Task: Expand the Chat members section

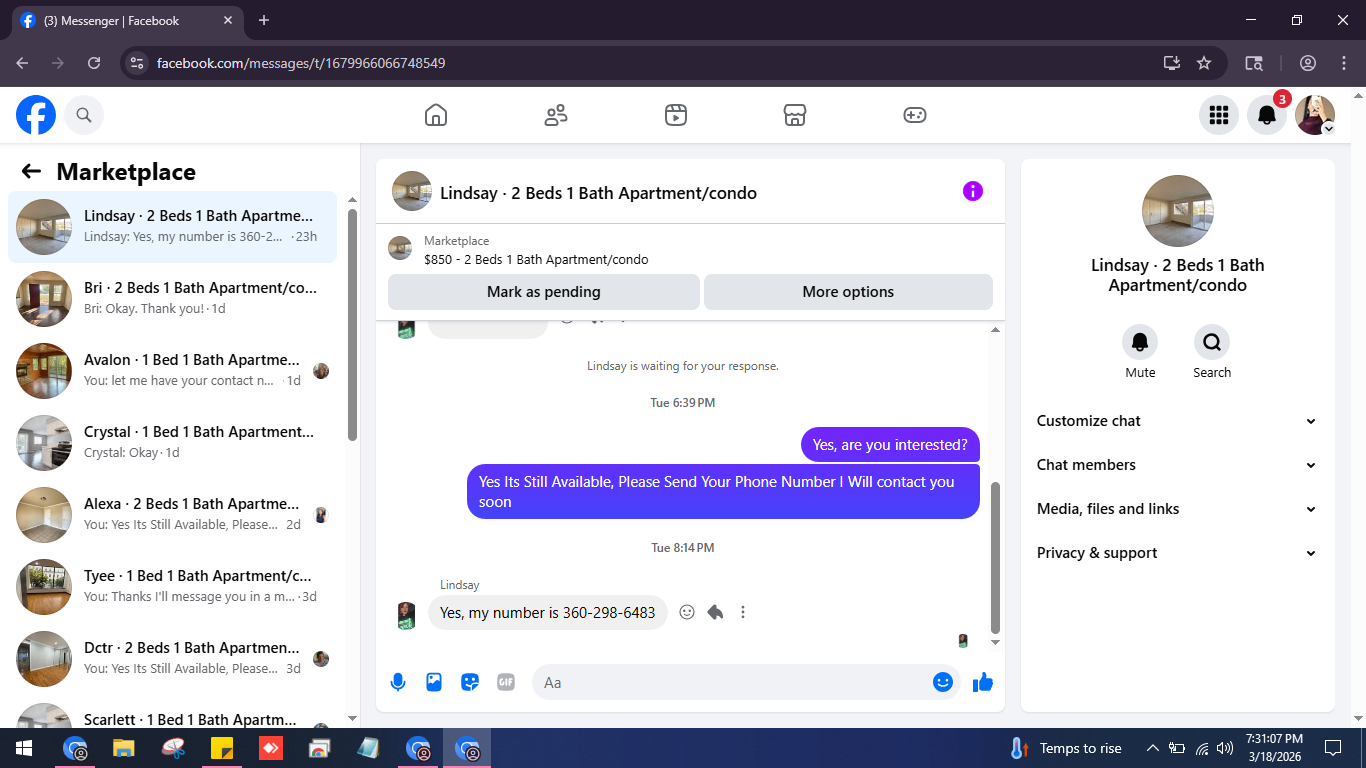Action: (x=1177, y=465)
